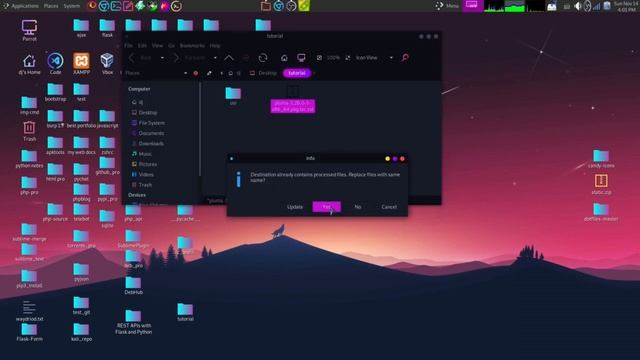The width and height of the screenshot is (640, 360).
Task: Open Documents in the sidebar
Action: 148,133
